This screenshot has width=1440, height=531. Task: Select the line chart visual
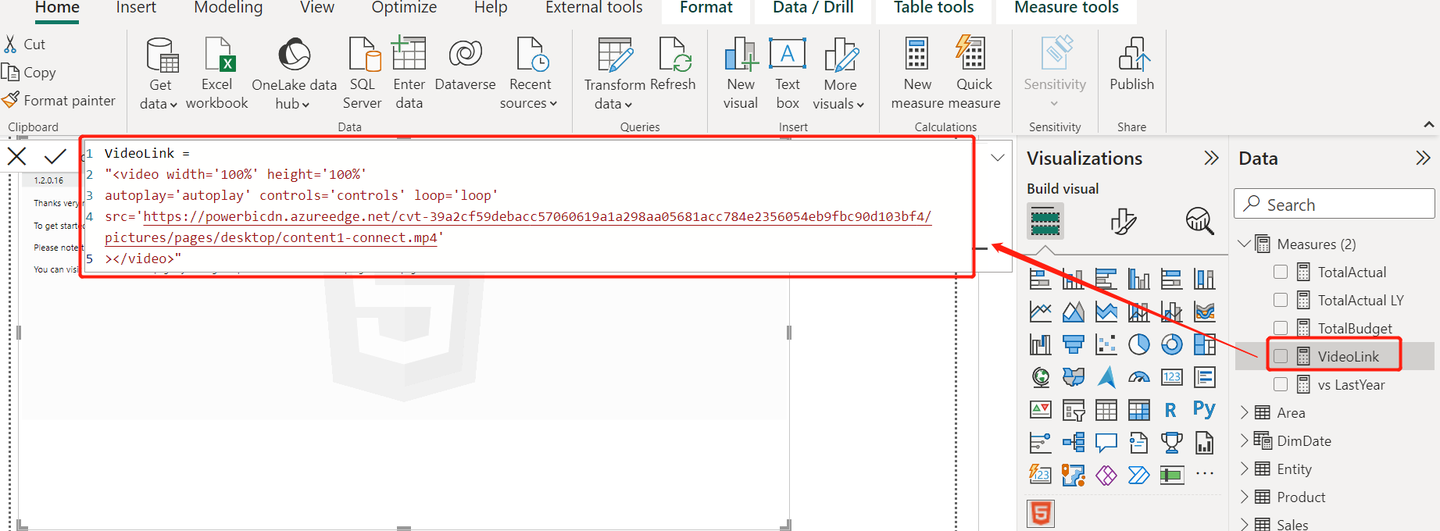coord(1040,312)
